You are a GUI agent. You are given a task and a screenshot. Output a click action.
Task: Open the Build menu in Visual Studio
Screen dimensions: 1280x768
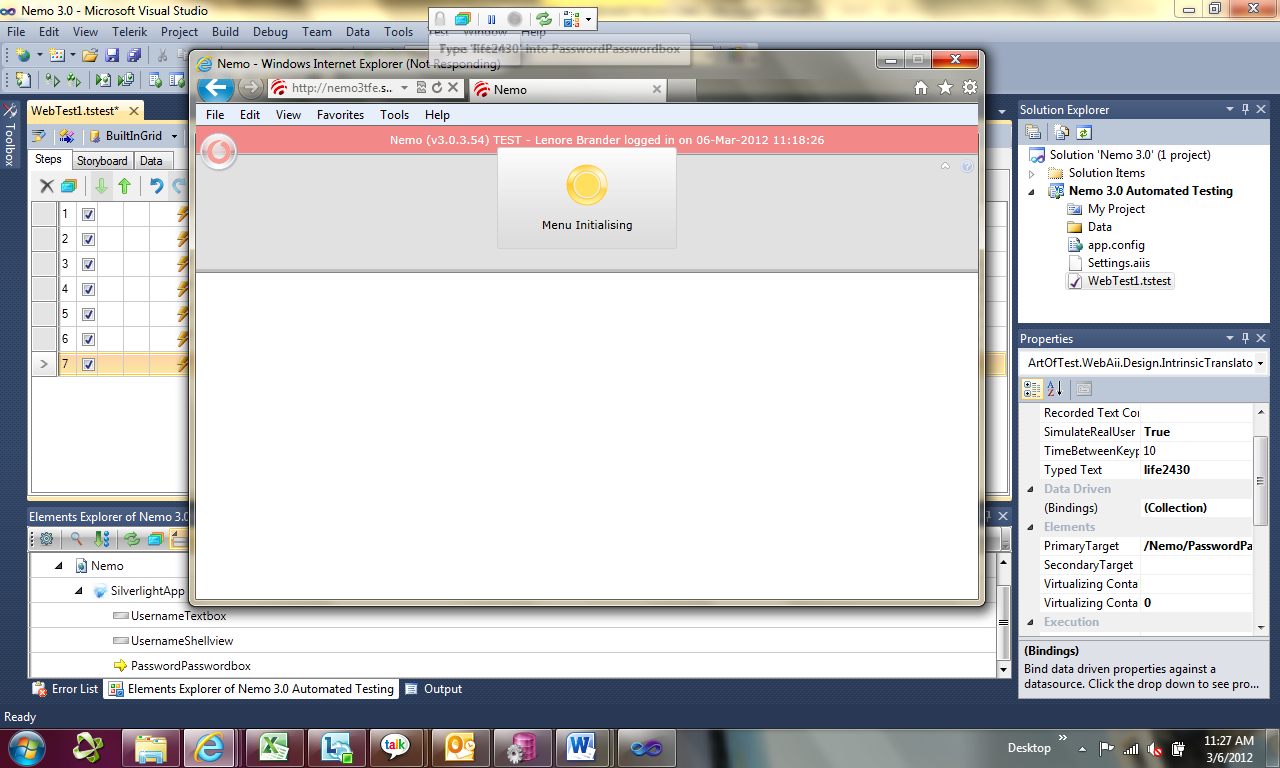point(226,32)
